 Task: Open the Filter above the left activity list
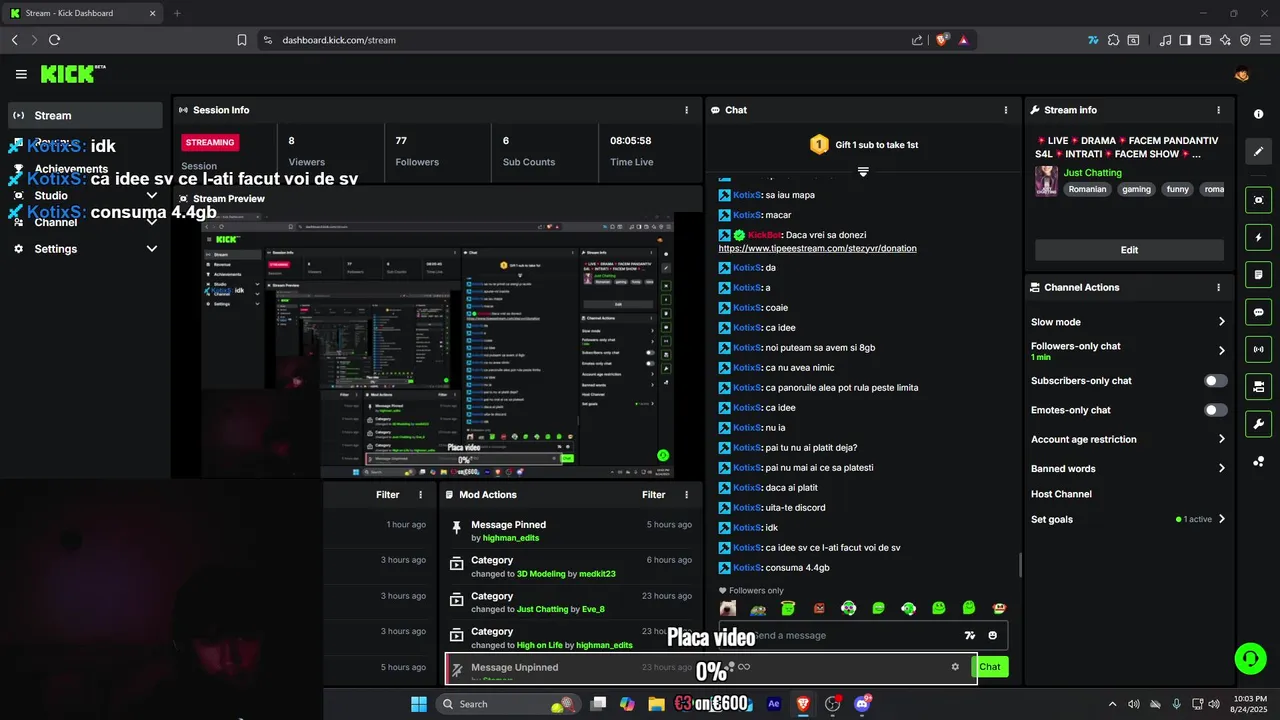pos(387,495)
